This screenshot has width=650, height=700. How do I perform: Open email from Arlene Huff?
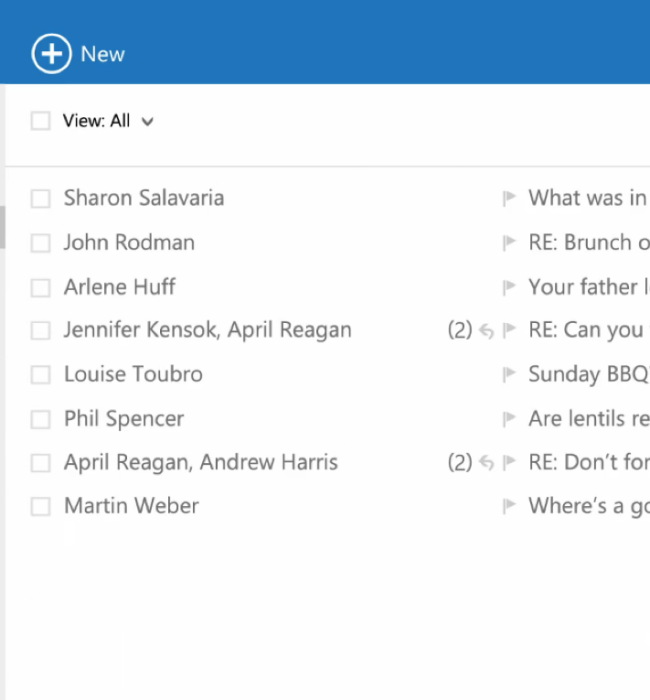(x=120, y=287)
